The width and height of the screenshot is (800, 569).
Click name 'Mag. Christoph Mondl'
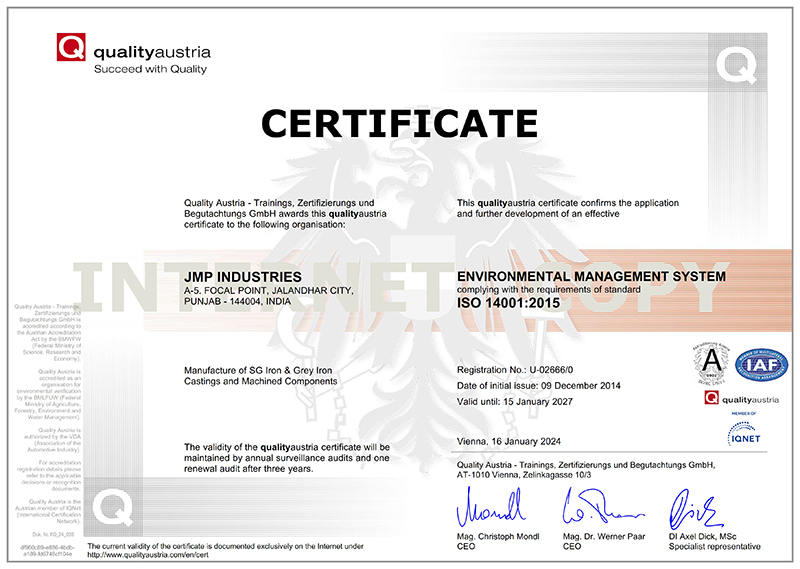coord(498,536)
